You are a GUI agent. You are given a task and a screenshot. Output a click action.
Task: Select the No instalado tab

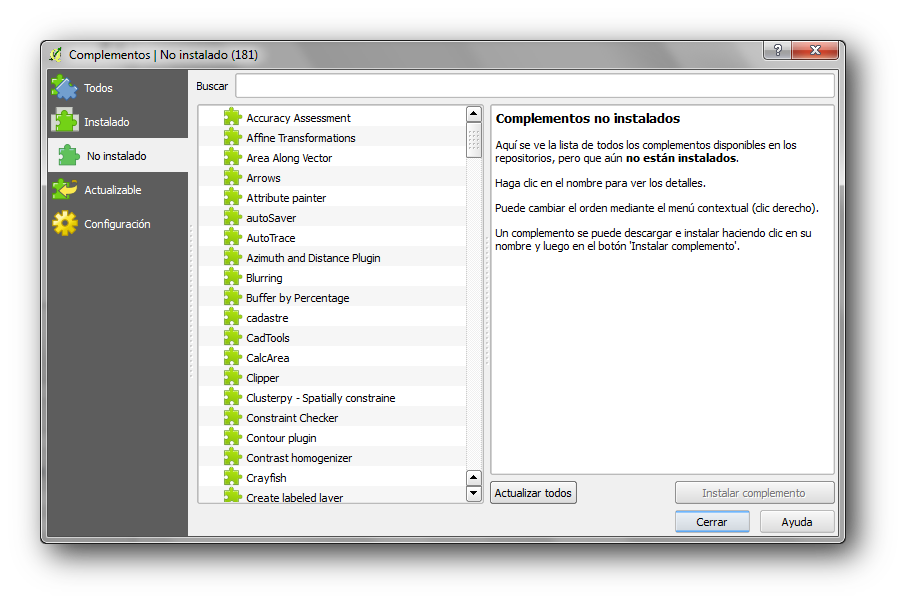coord(117,155)
